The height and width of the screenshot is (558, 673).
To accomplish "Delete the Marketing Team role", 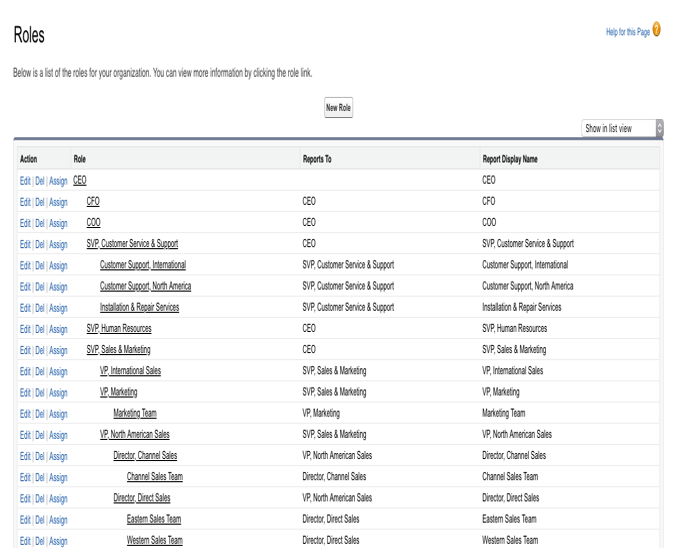I will (39, 414).
